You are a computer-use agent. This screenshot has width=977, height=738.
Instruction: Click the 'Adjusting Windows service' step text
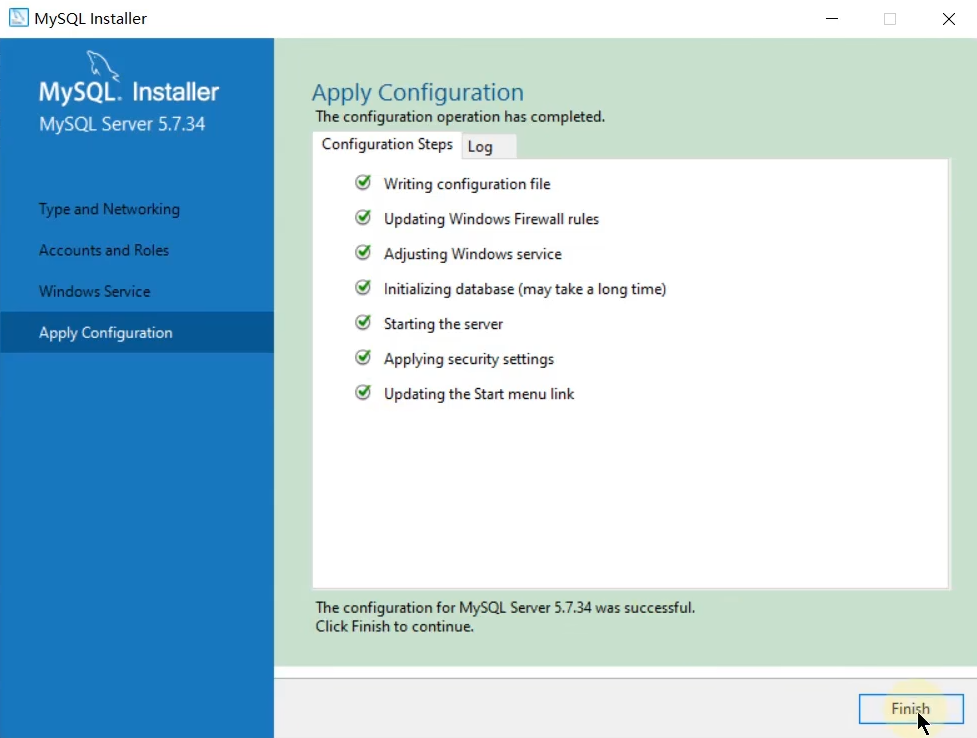[x=473, y=254]
